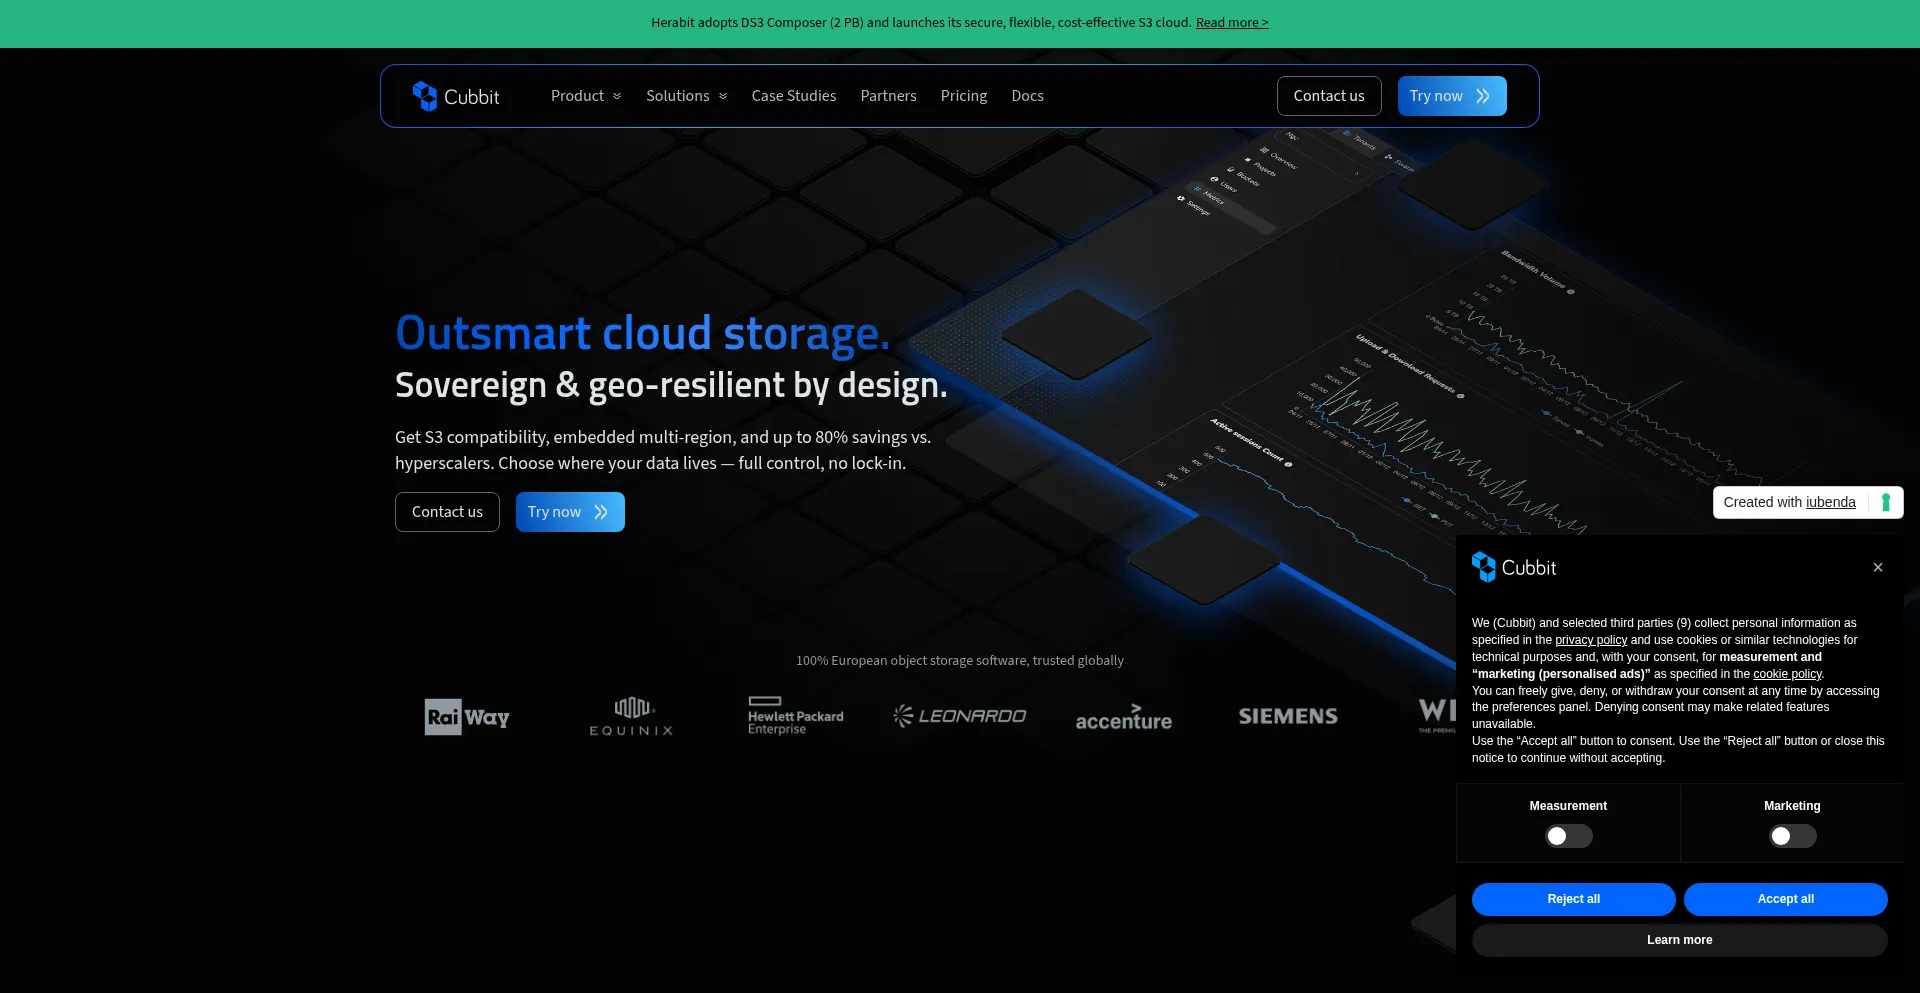Click 'Sovereign & geo-resilient by design.' subheading
Image resolution: width=1920 pixels, height=993 pixels.
[671, 385]
